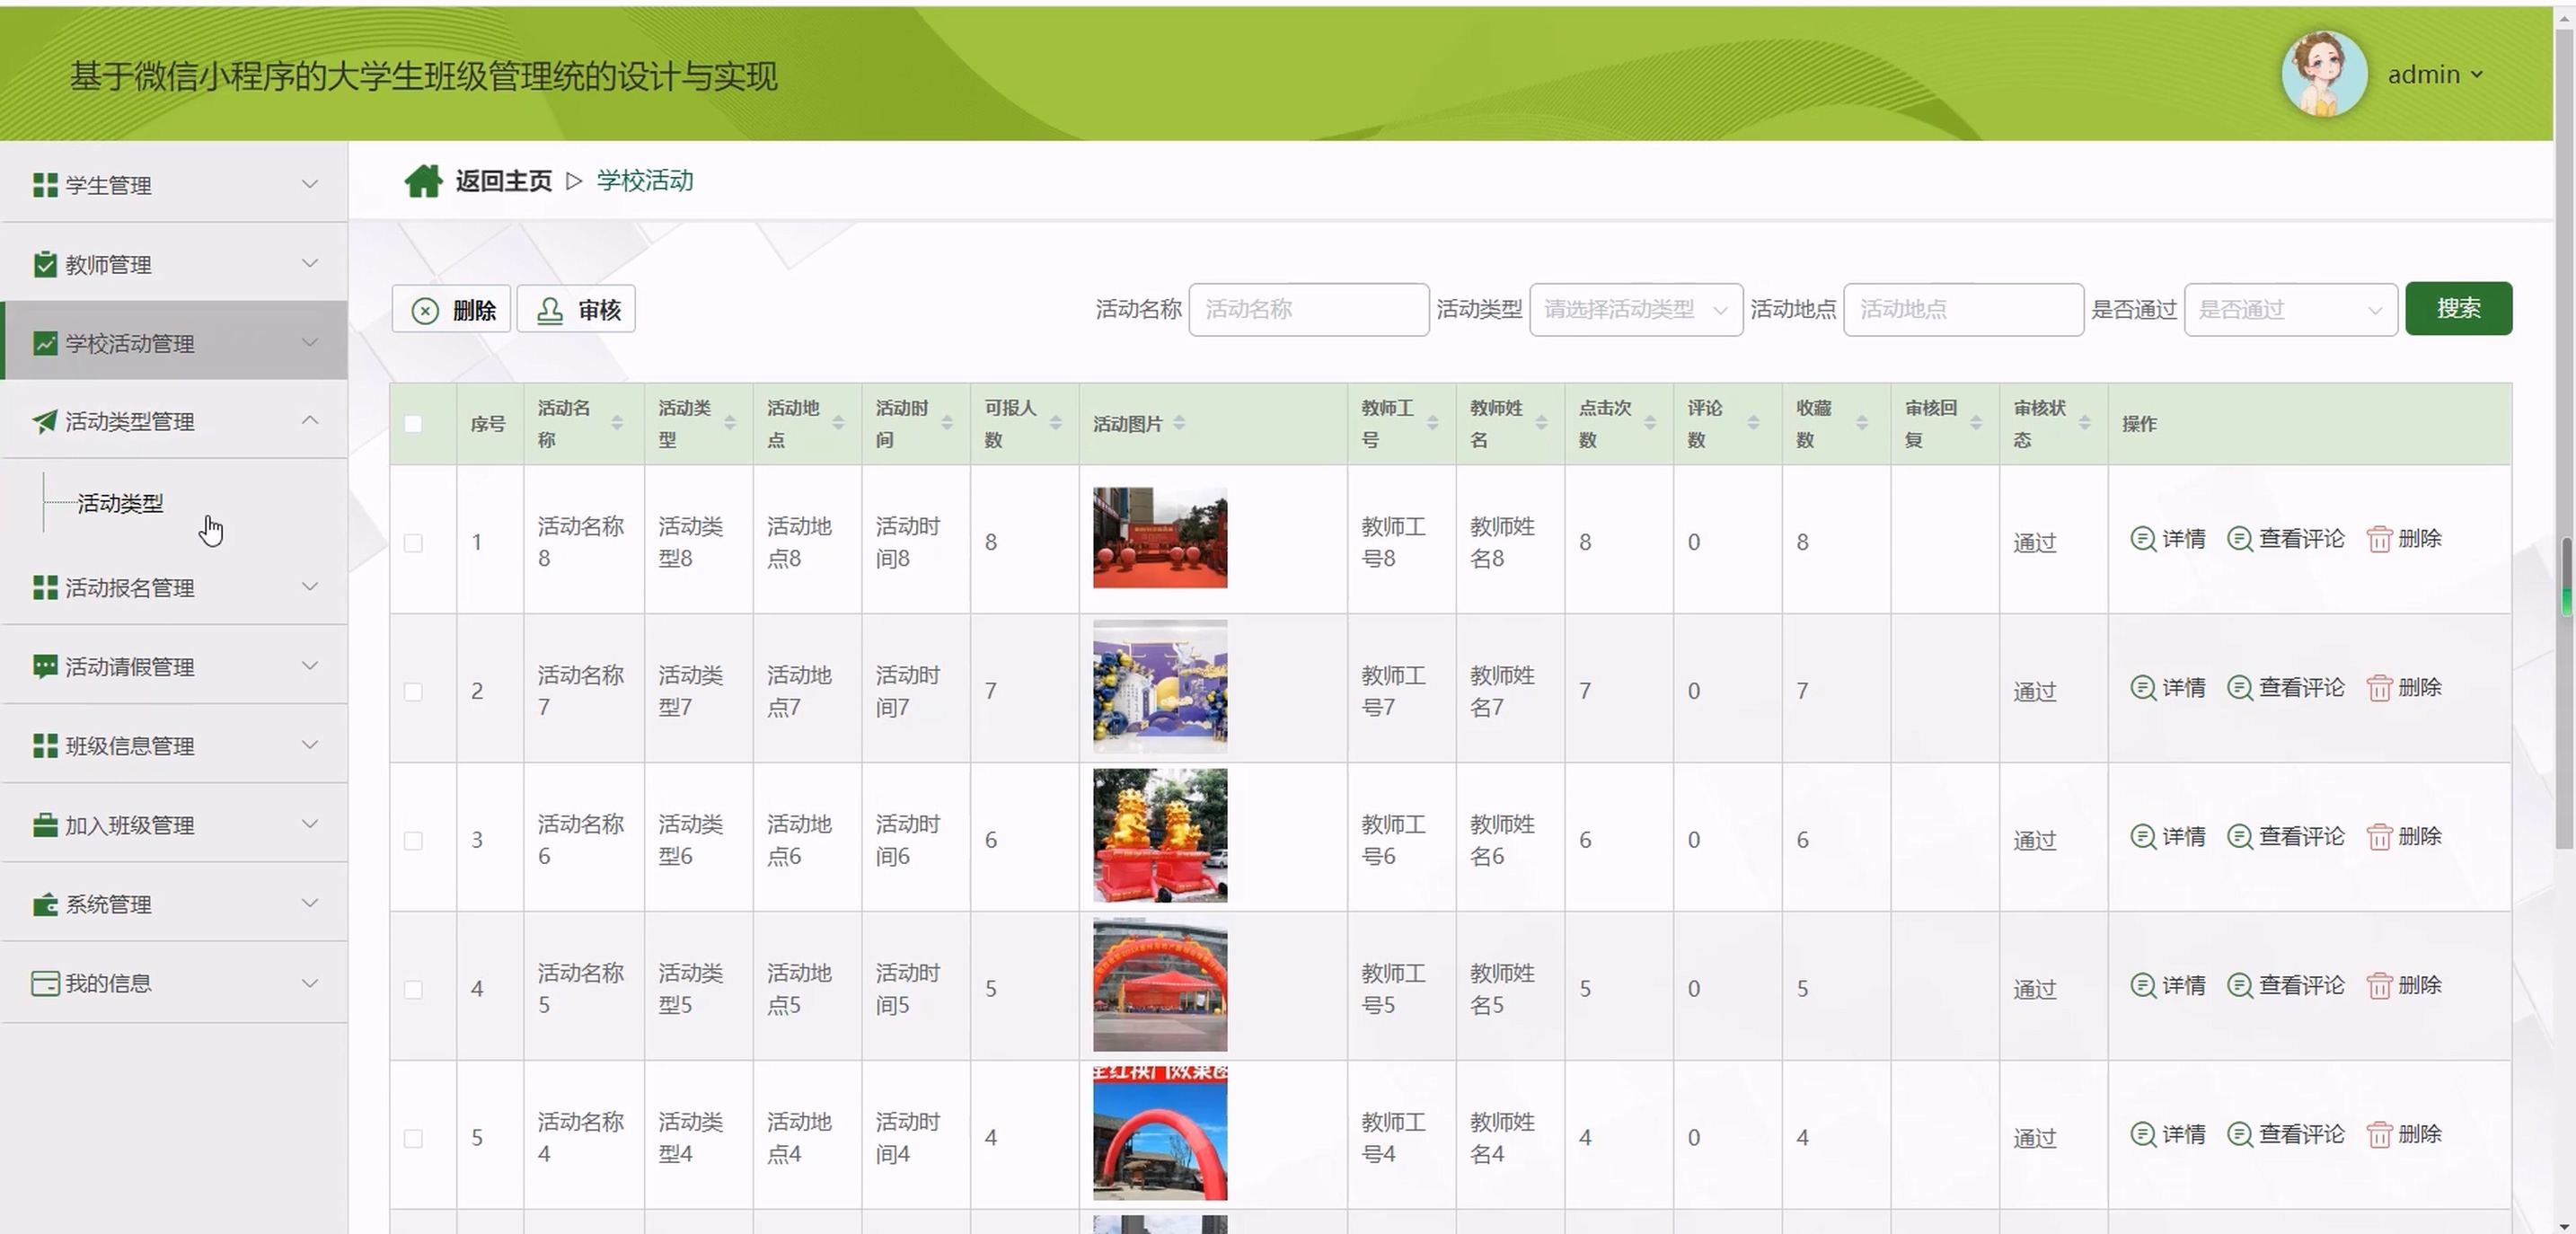The height and width of the screenshot is (1234, 2576).
Task: Expand 教师管理 chevron
Action: [x=310, y=263]
